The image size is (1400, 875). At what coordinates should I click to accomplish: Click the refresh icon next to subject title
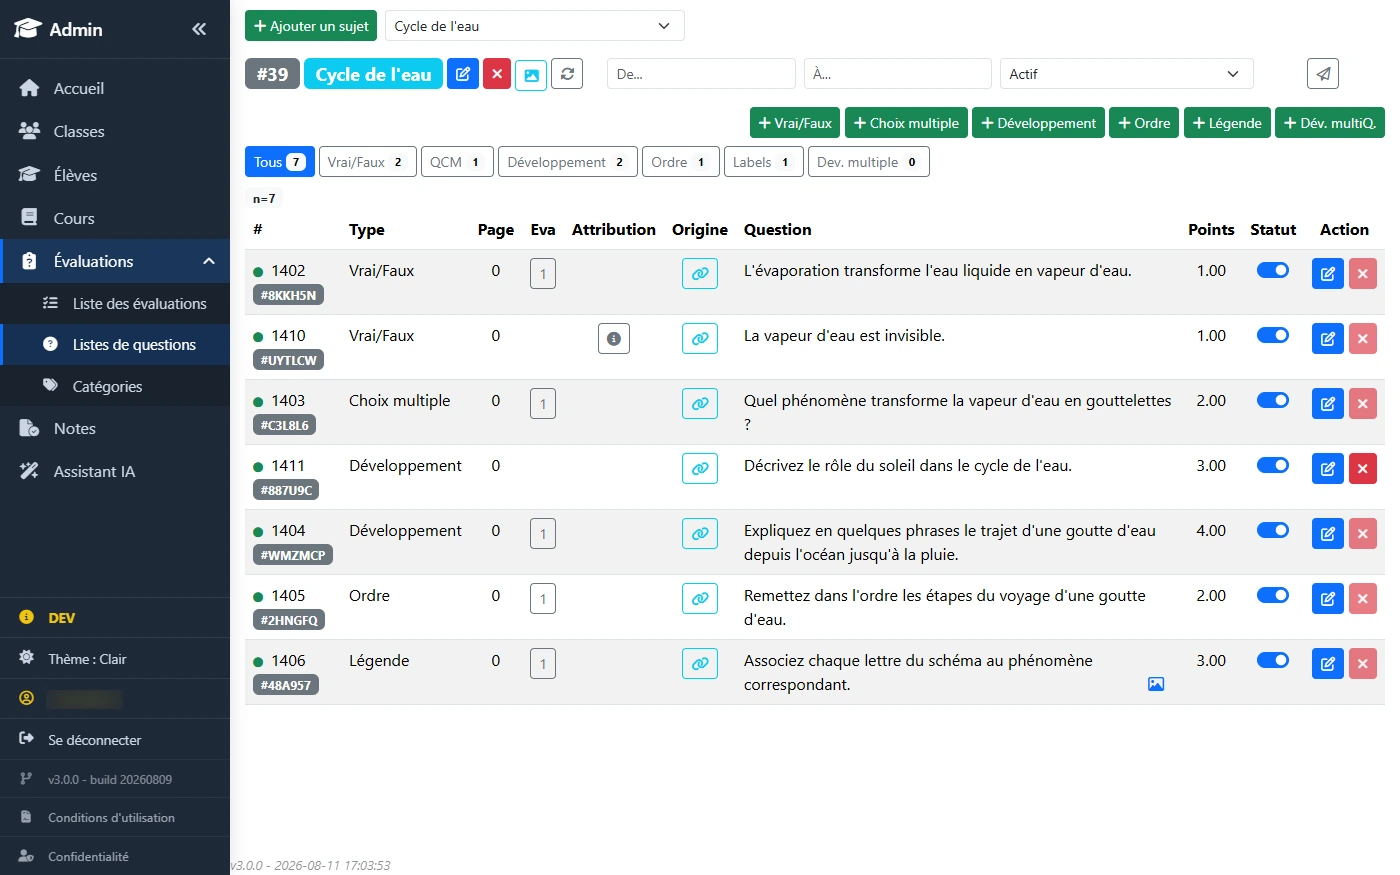(567, 74)
